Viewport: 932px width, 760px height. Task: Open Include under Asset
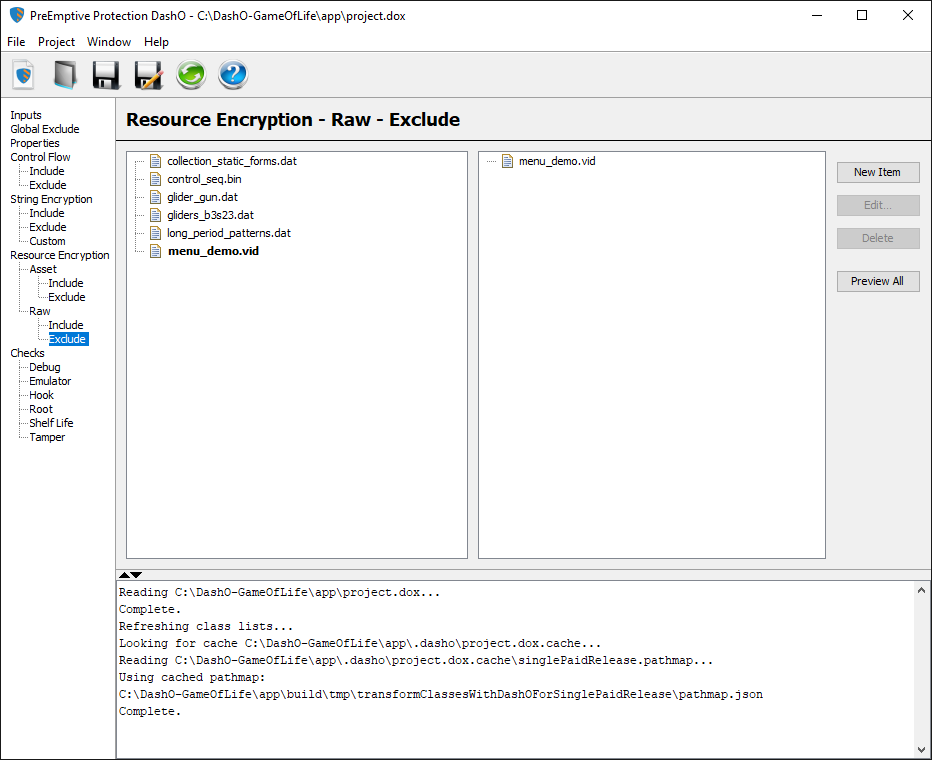click(65, 283)
